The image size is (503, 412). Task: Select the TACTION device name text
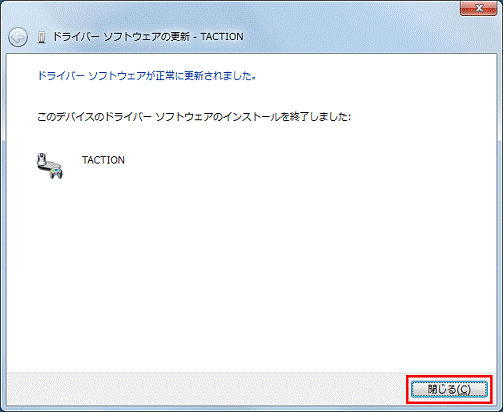(x=103, y=160)
